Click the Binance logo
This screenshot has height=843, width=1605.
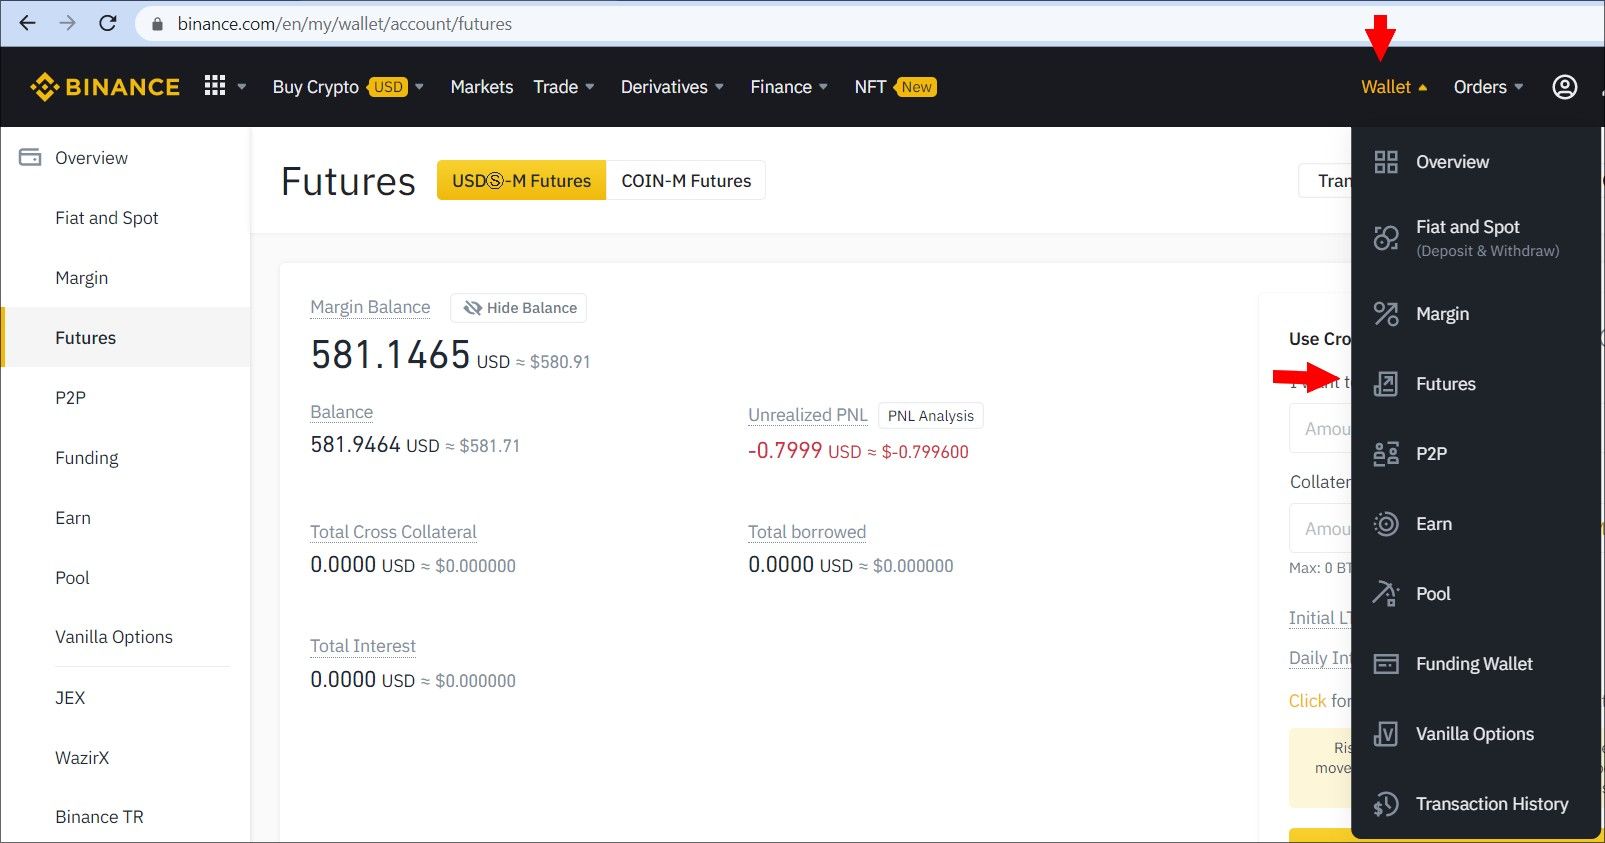pyautogui.click(x=105, y=87)
